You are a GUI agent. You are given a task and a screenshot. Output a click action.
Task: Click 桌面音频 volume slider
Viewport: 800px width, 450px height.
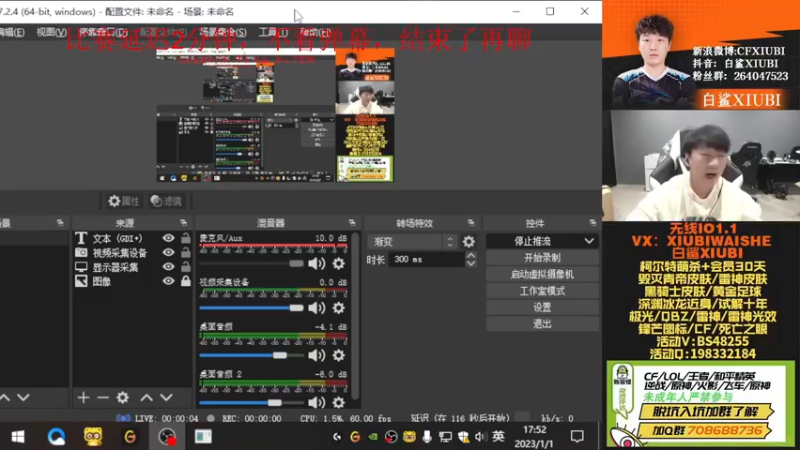(251, 355)
